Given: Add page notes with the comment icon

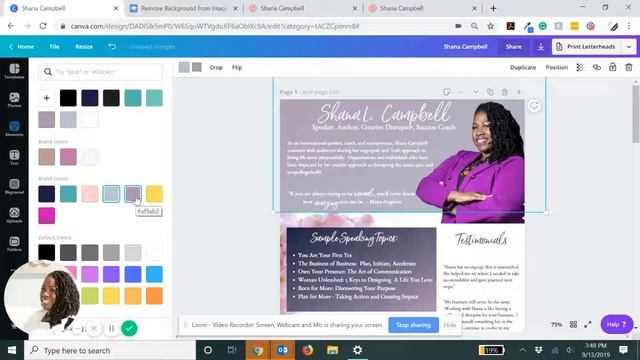Looking at the screenshot, I should pyautogui.click(x=447, y=92).
